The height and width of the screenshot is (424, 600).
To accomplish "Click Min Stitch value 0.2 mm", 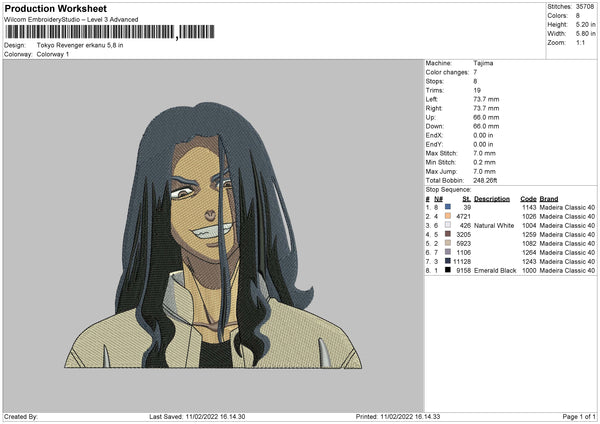I will tap(484, 162).
